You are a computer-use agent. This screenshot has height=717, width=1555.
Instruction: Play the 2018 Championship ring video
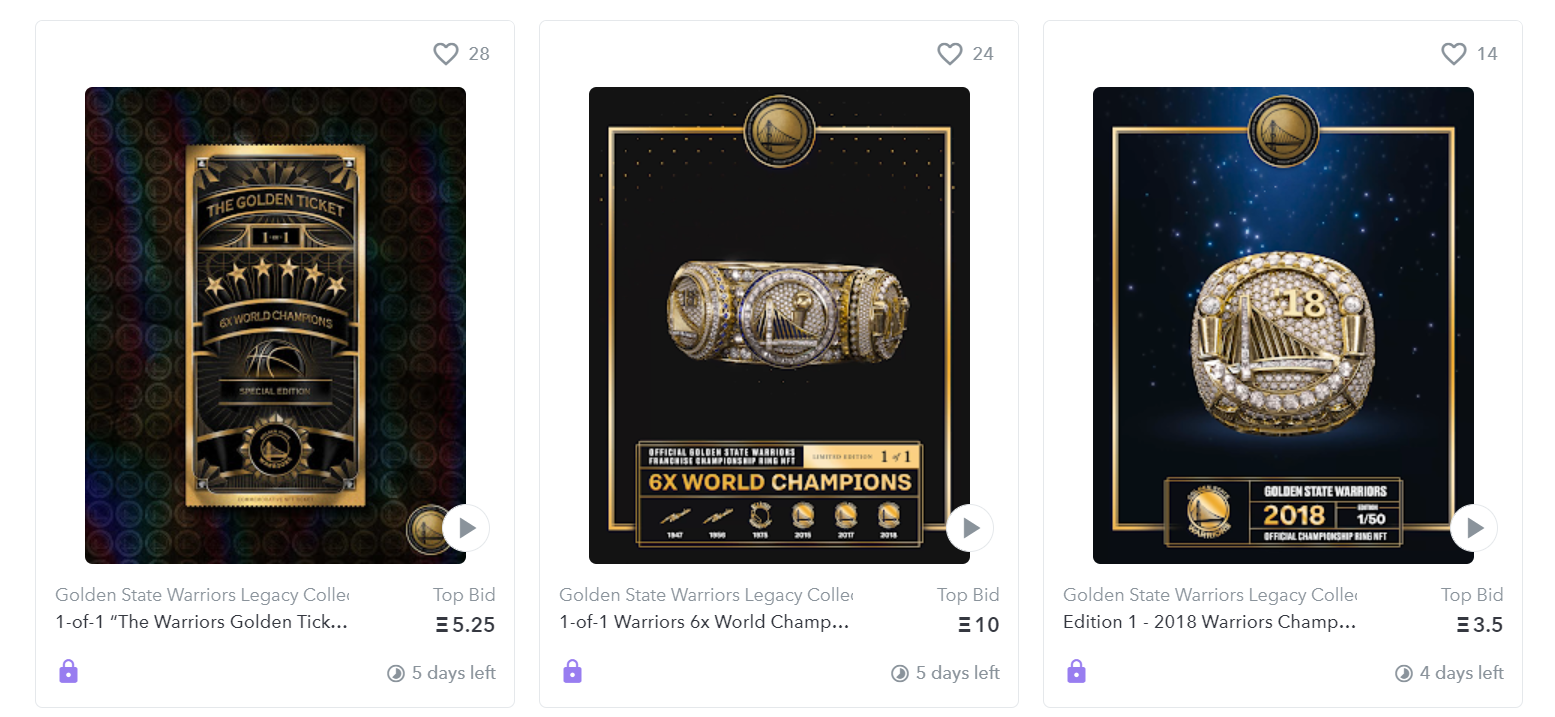click(x=1474, y=528)
